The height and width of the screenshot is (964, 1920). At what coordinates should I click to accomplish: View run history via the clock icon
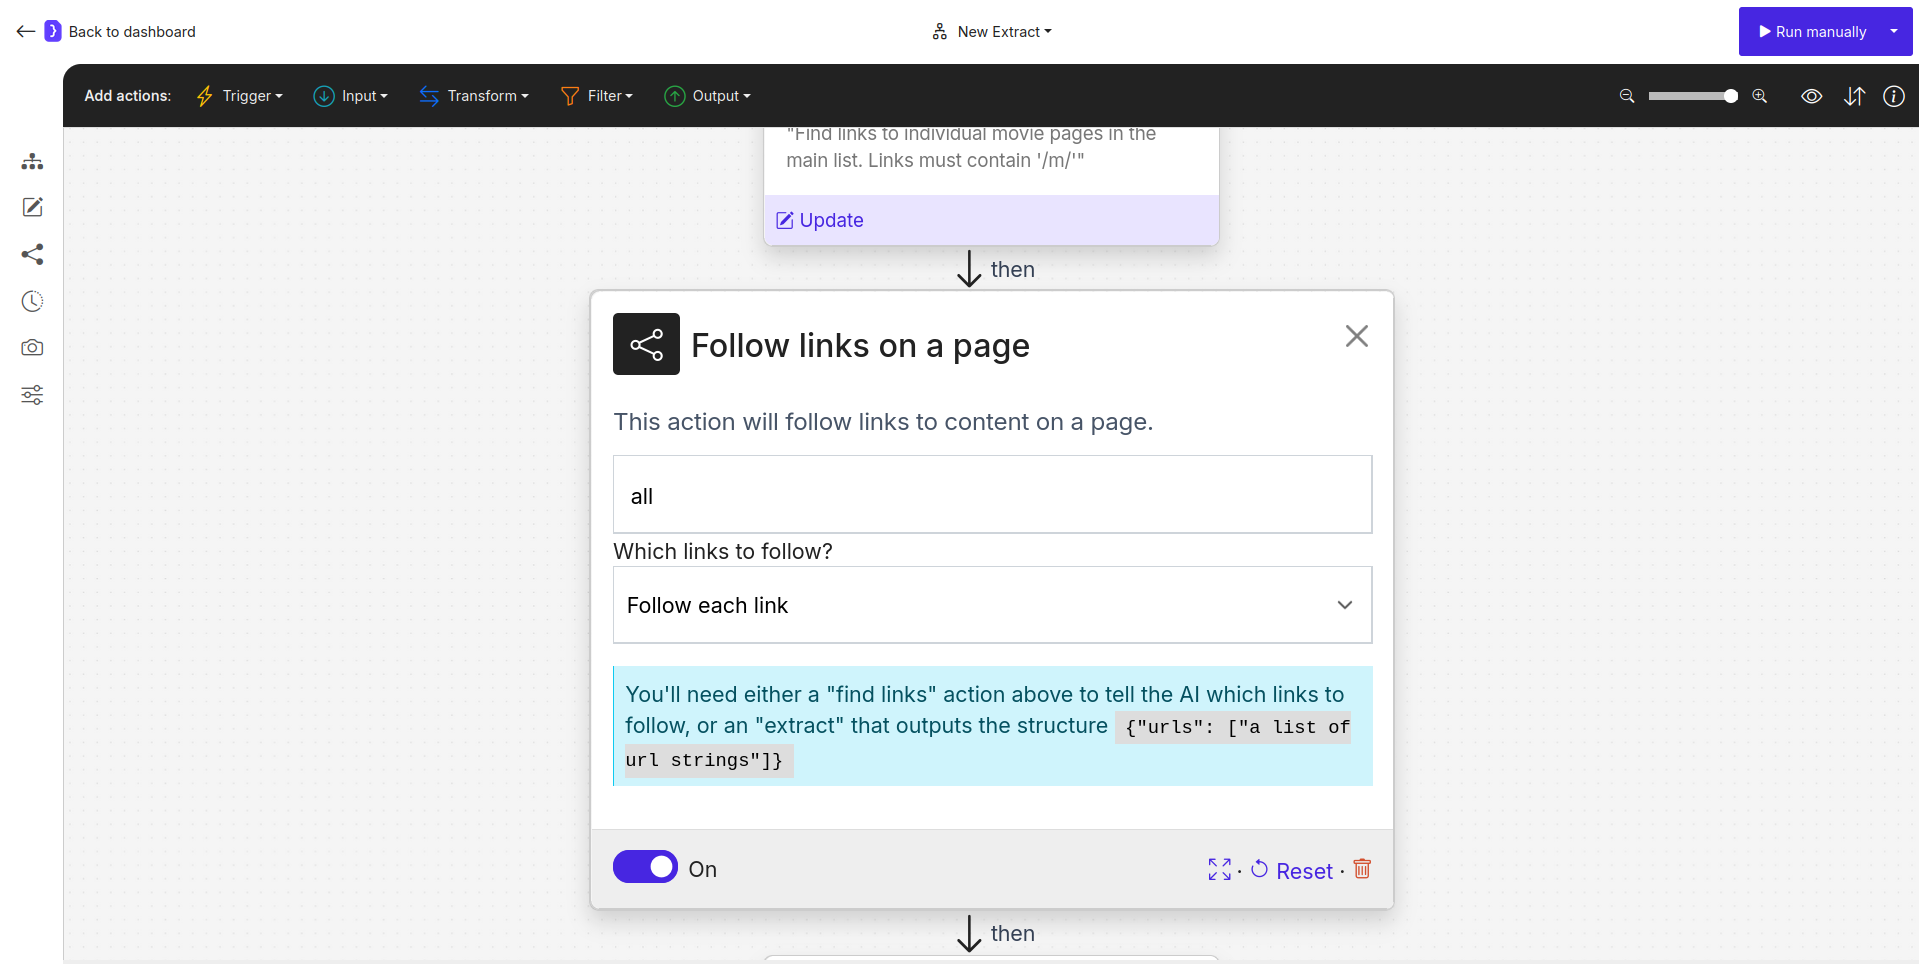coord(32,301)
